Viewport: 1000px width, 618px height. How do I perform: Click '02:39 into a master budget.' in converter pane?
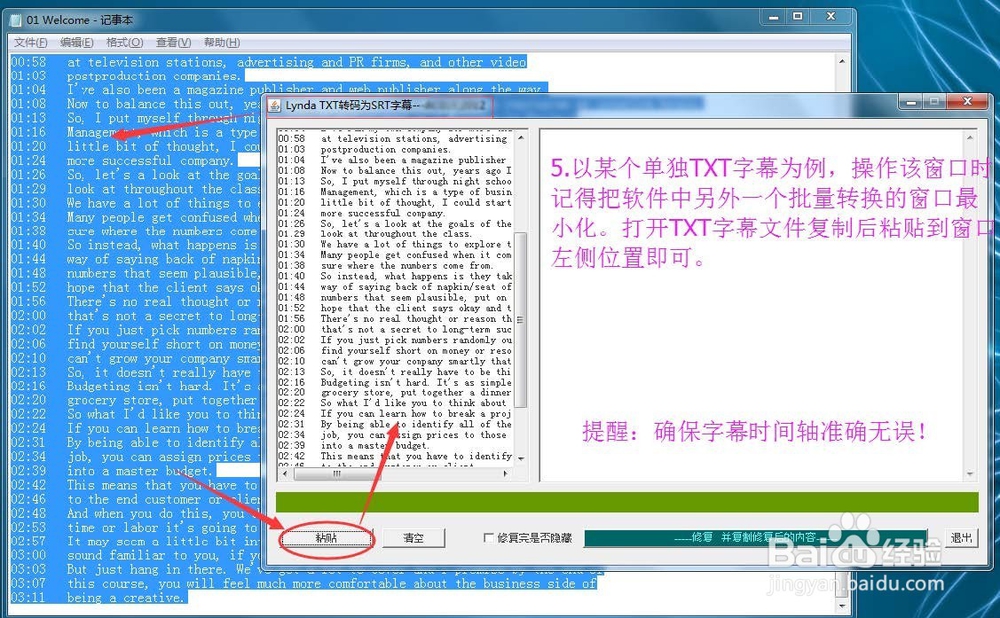tap(353, 445)
